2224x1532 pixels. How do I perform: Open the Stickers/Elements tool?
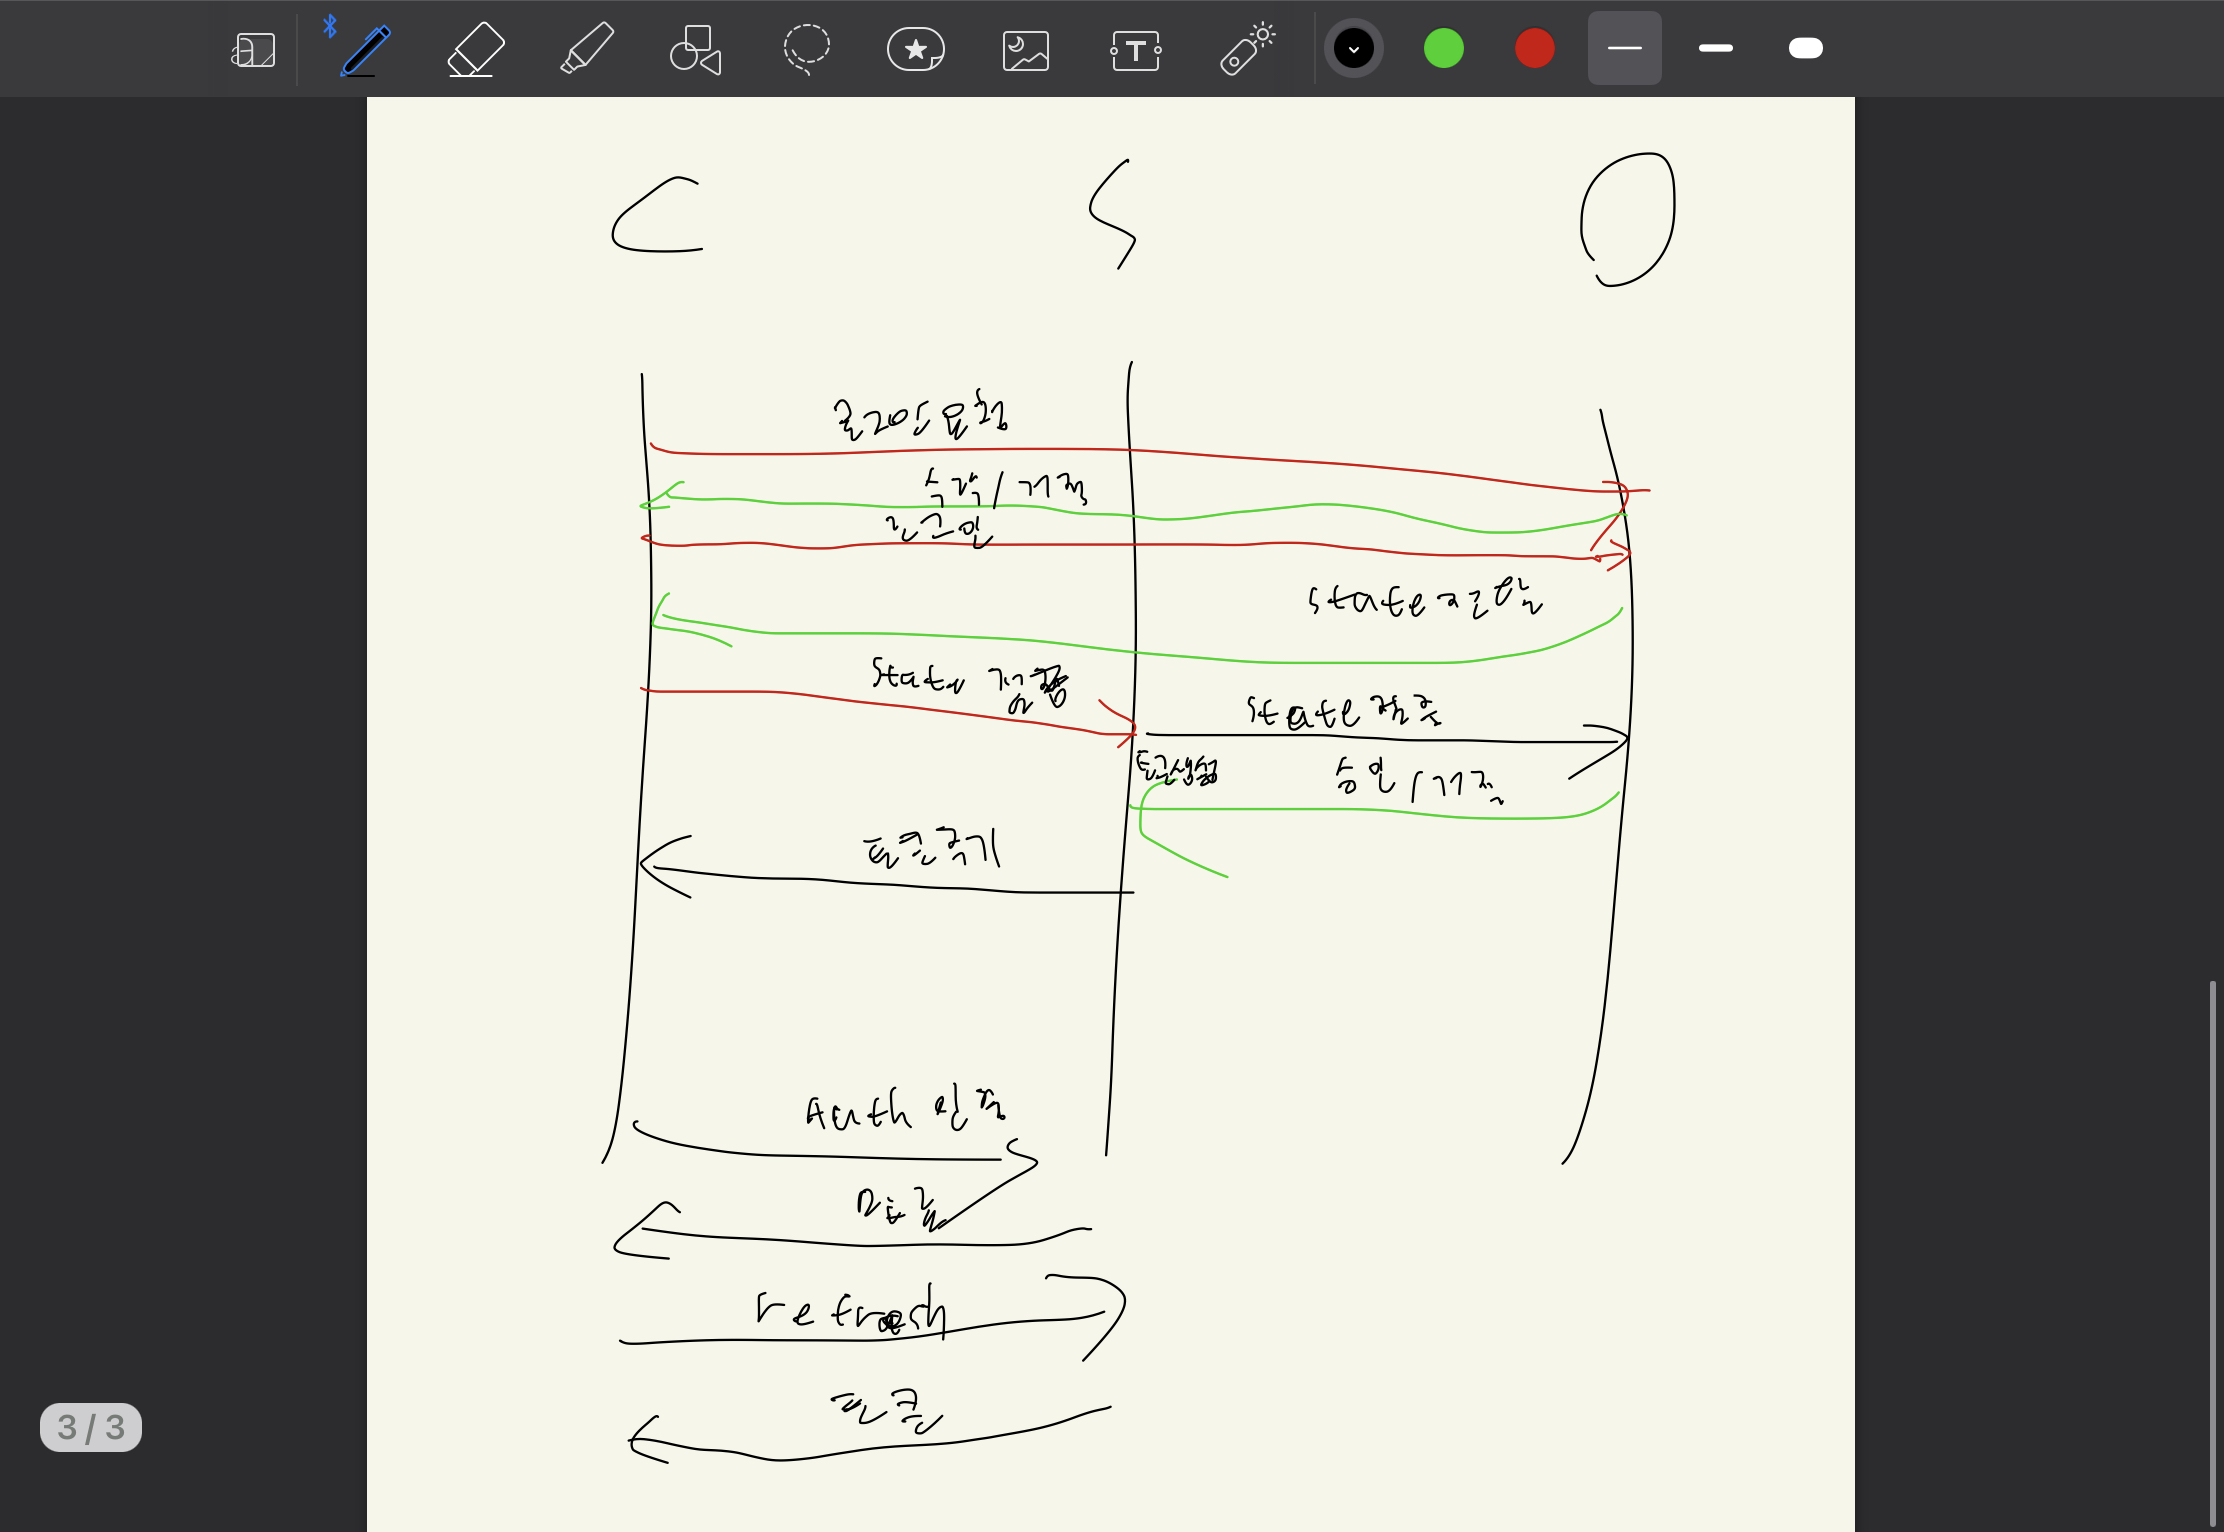point(915,50)
